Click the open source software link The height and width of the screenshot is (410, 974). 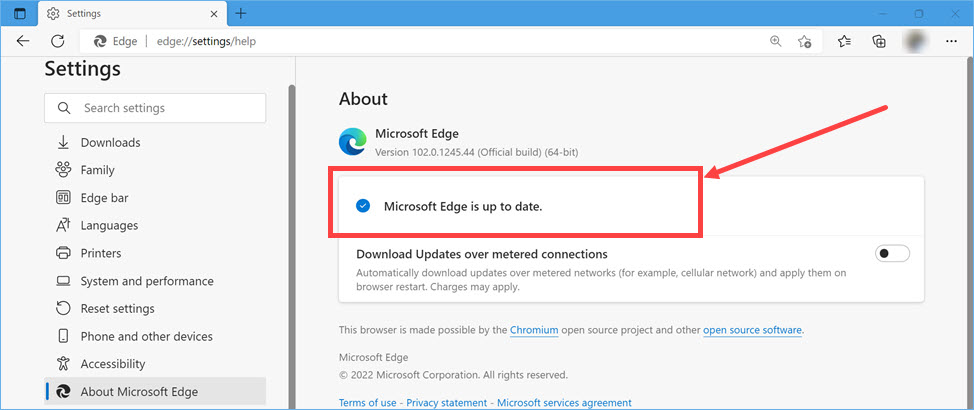(x=752, y=330)
